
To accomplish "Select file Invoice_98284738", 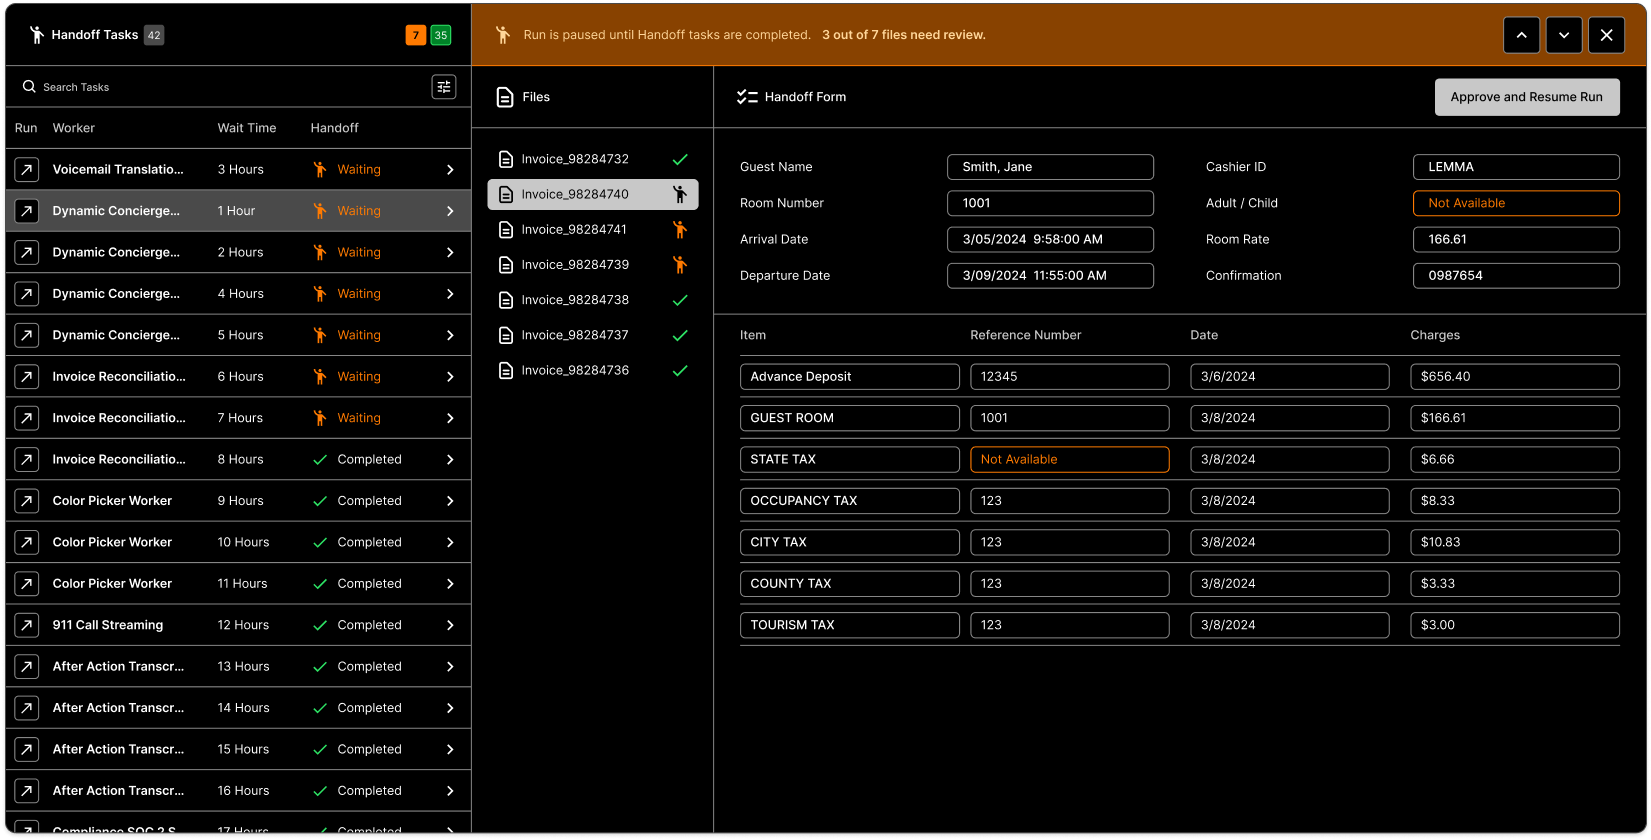I will (x=593, y=300).
